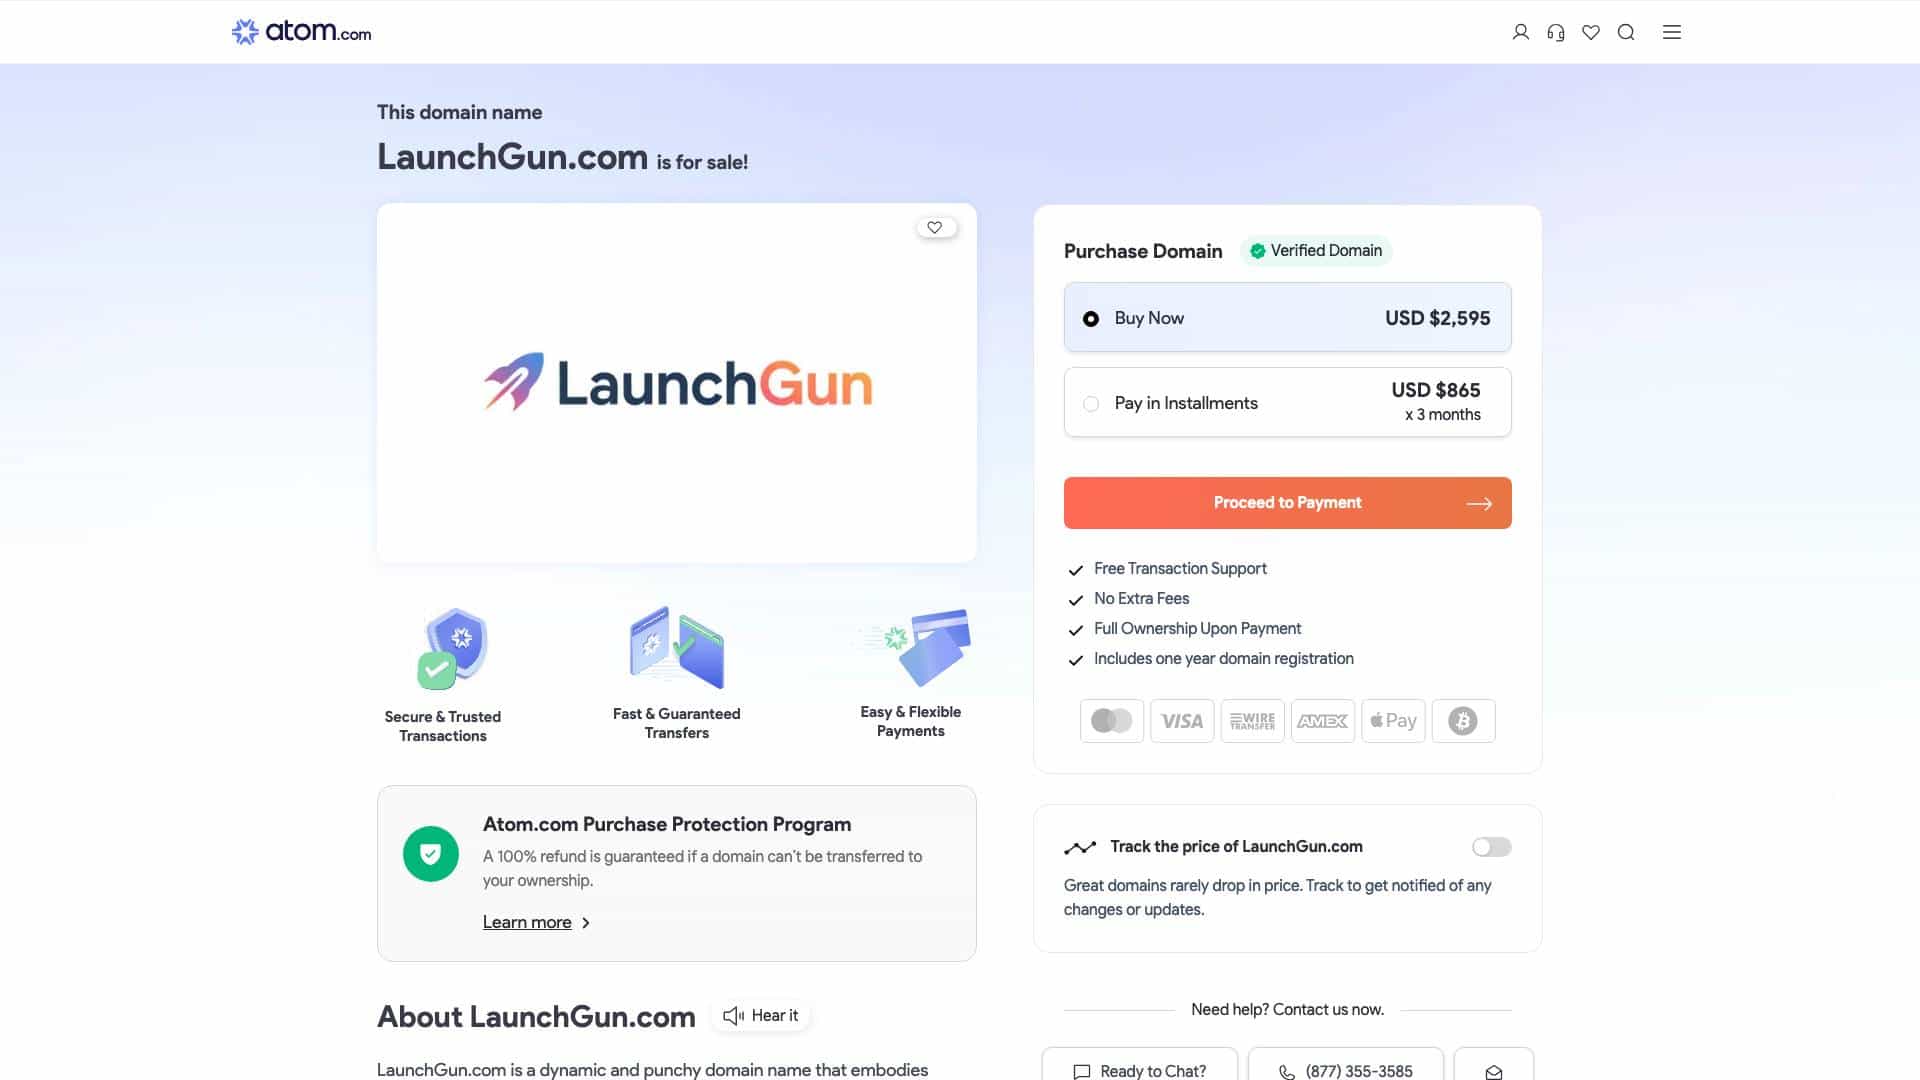Click the AMEX payment icon
The width and height of the screenshot is (1920, 1080).
(1322, 720)
